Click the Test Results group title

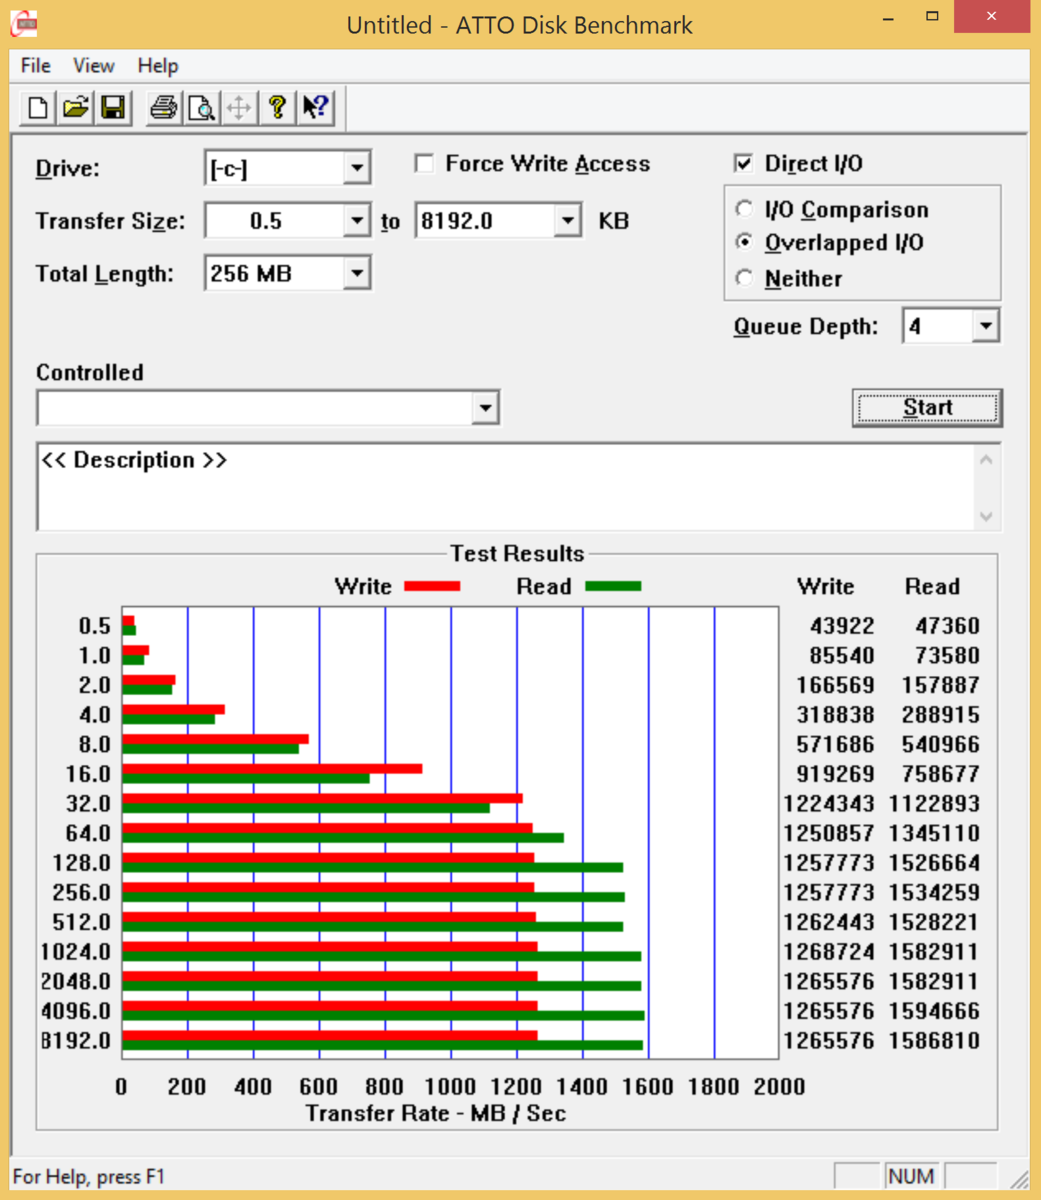(x=517, y=554)
